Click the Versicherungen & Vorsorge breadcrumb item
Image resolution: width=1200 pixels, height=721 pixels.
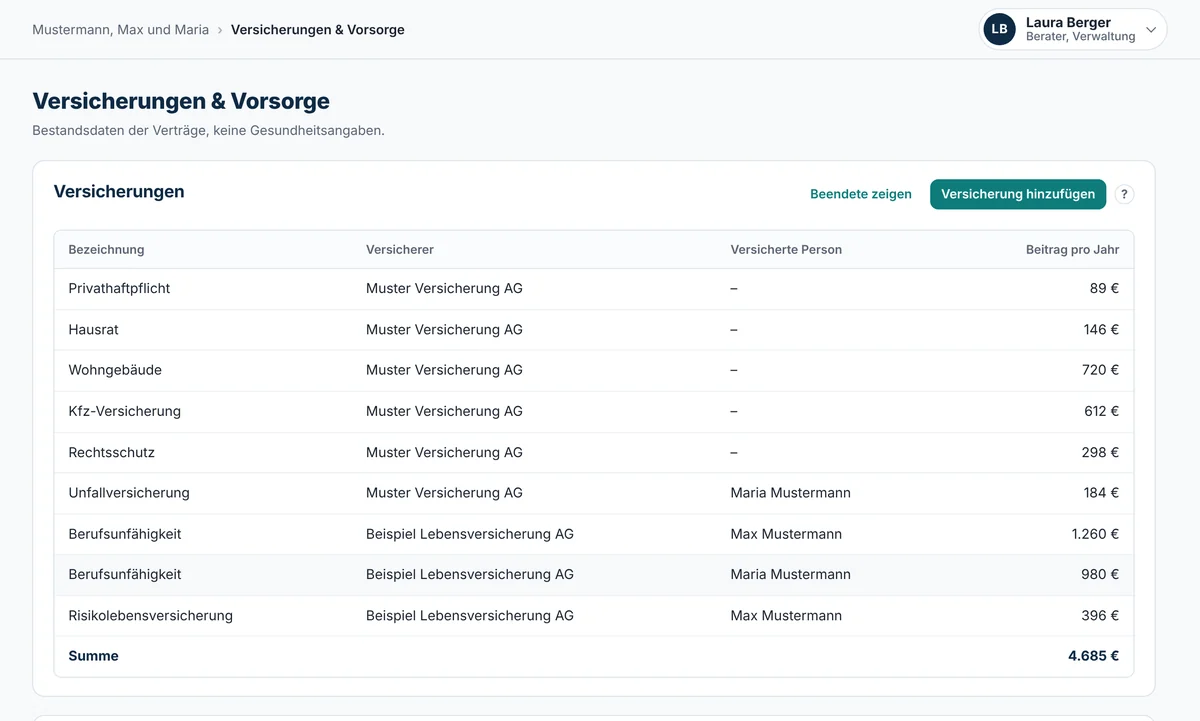click(318, 29)
